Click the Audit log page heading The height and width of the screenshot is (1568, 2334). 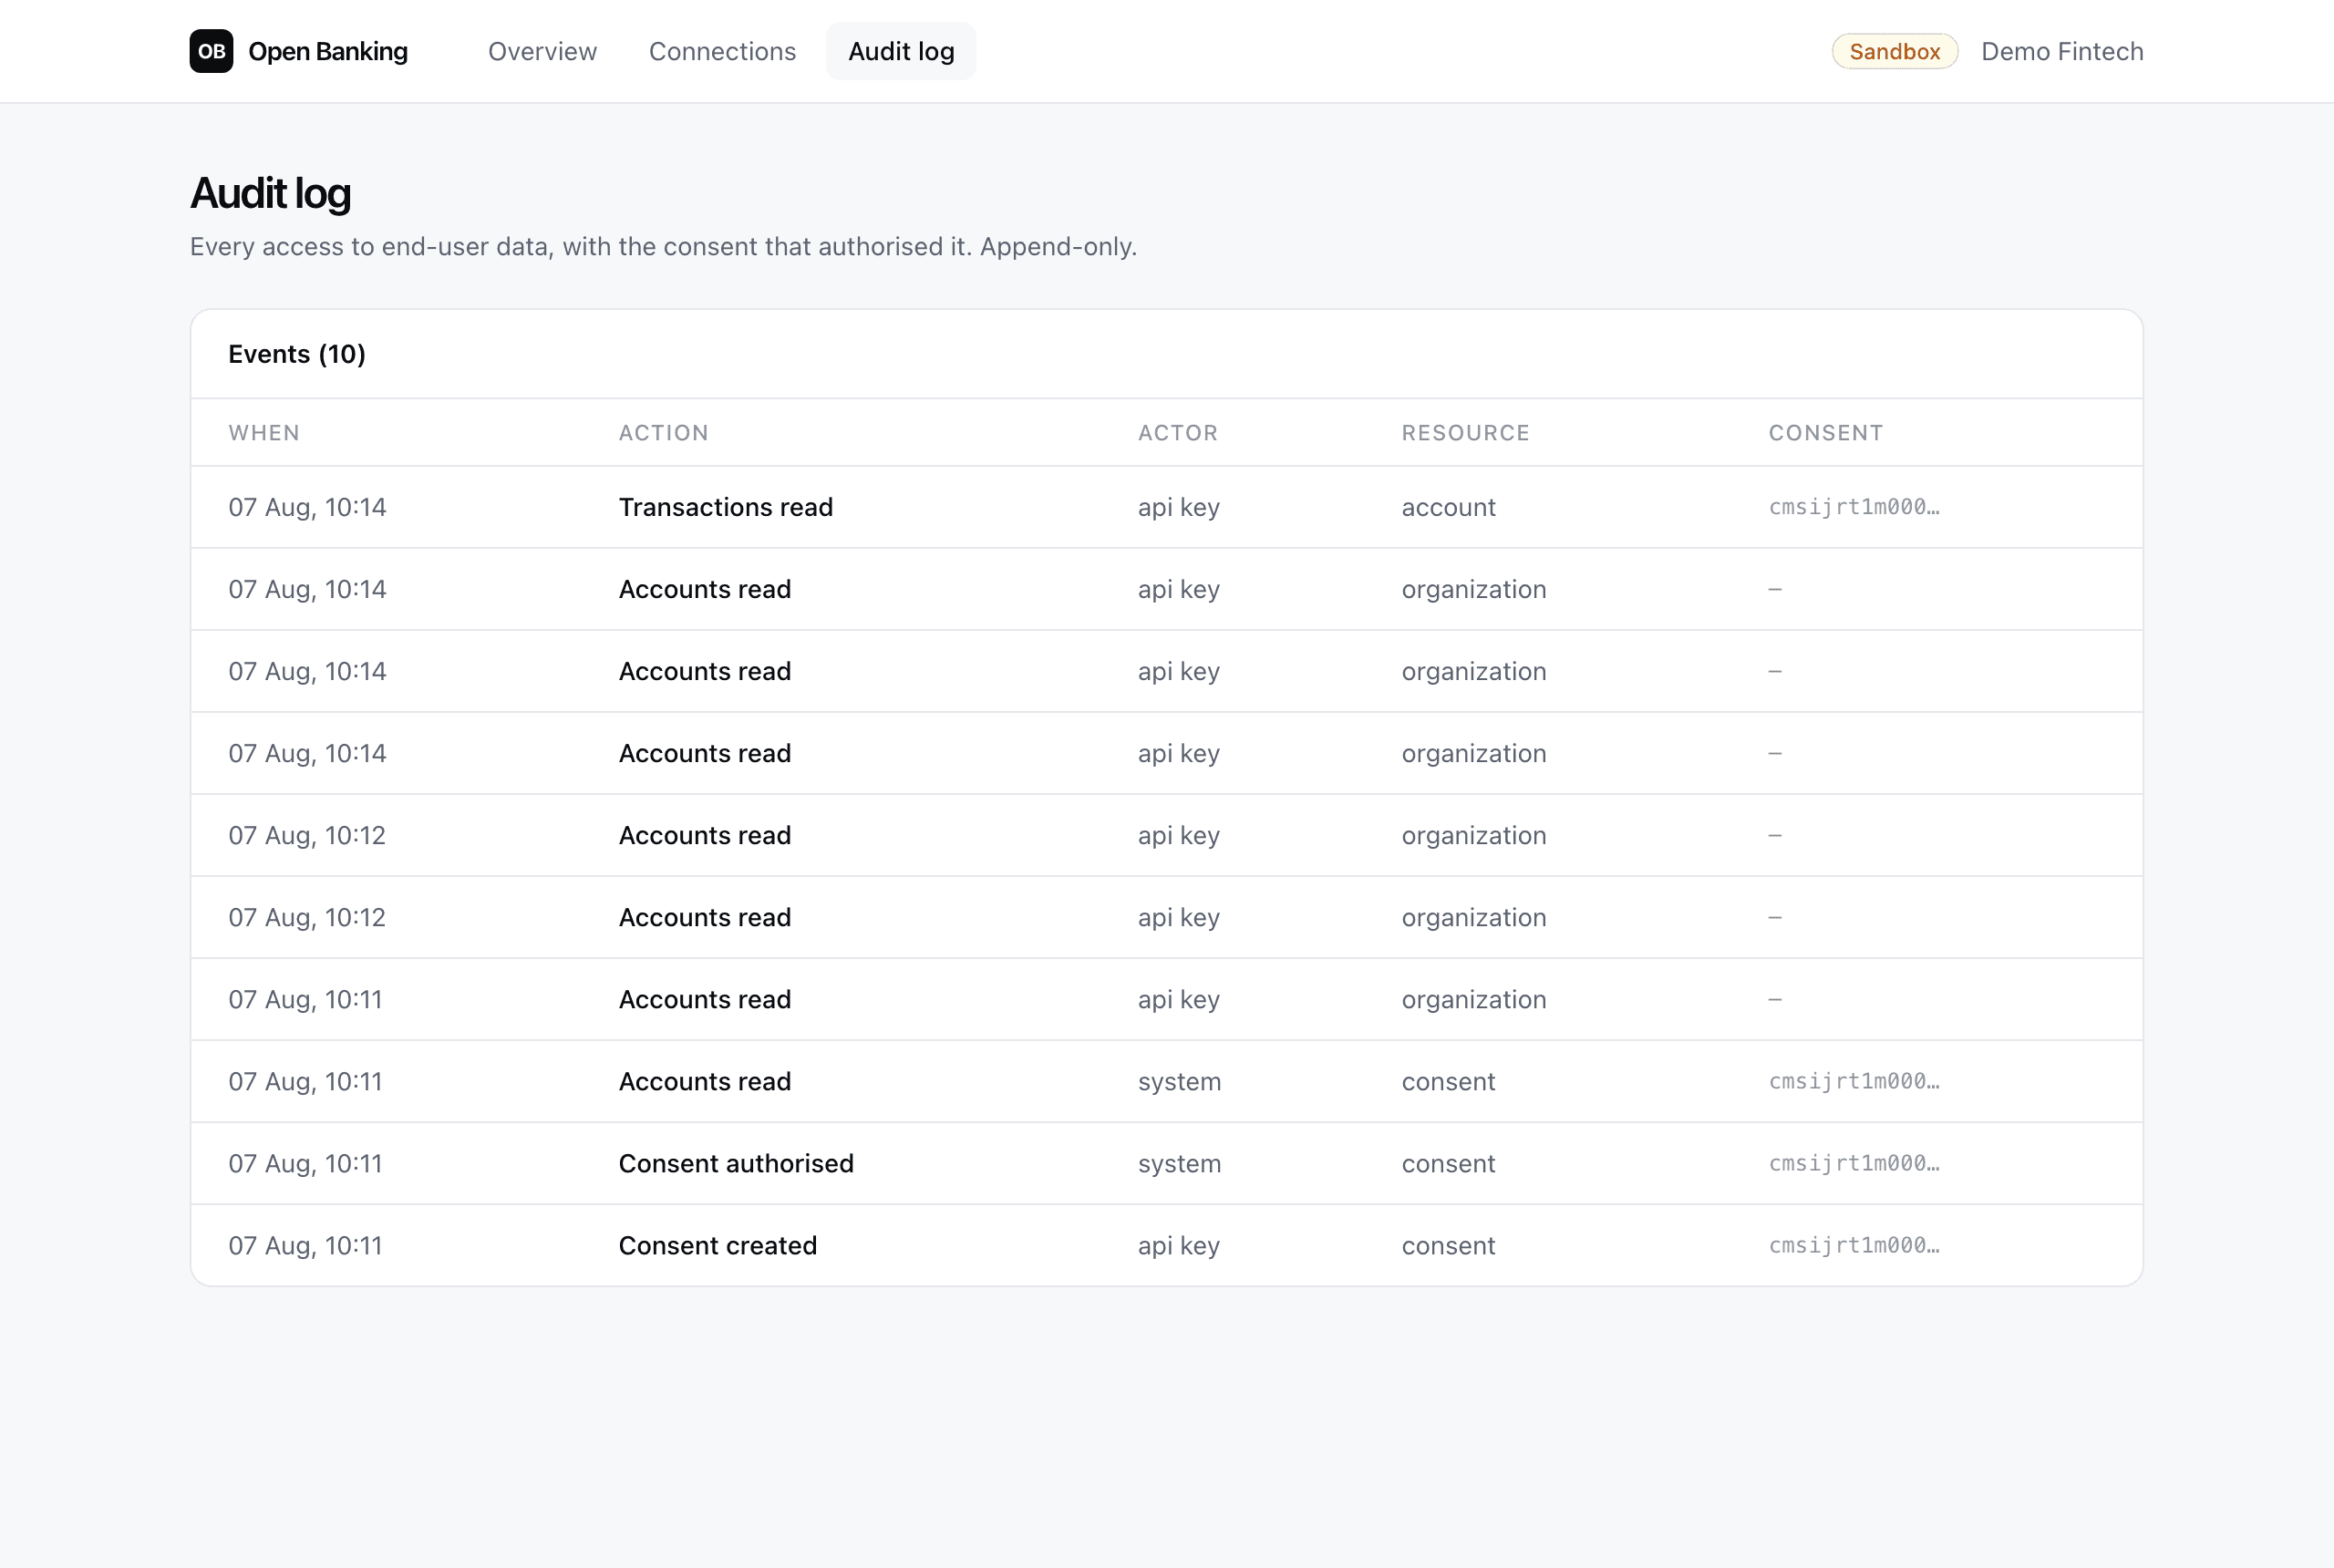tap(270, 193)
